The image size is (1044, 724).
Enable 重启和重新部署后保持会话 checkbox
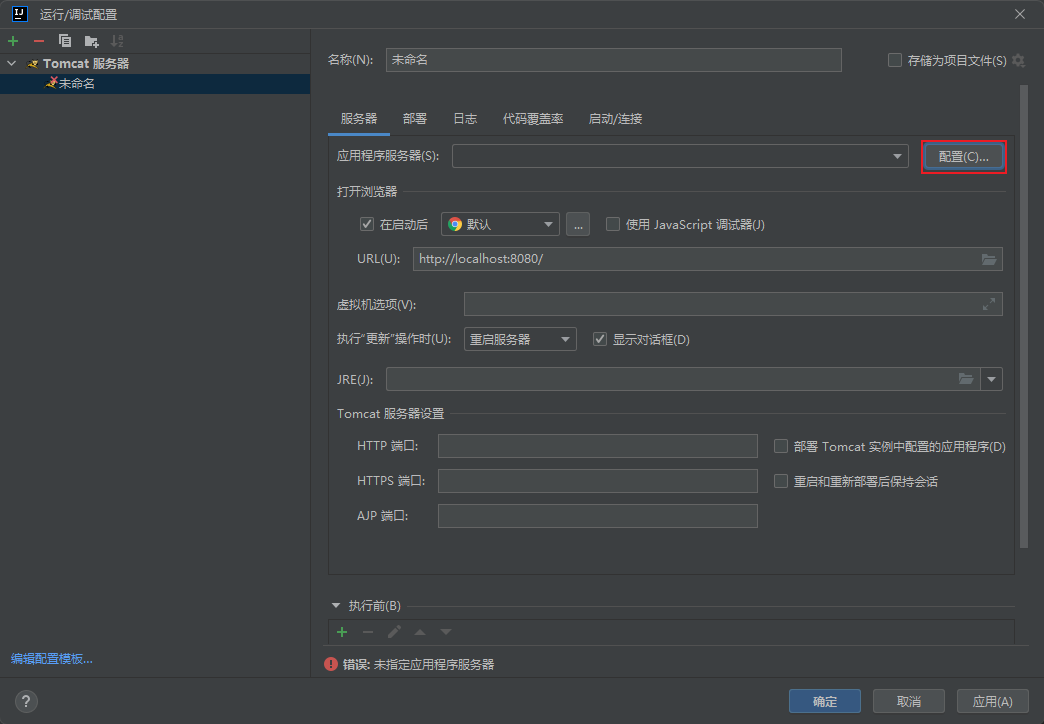[781, 481]
